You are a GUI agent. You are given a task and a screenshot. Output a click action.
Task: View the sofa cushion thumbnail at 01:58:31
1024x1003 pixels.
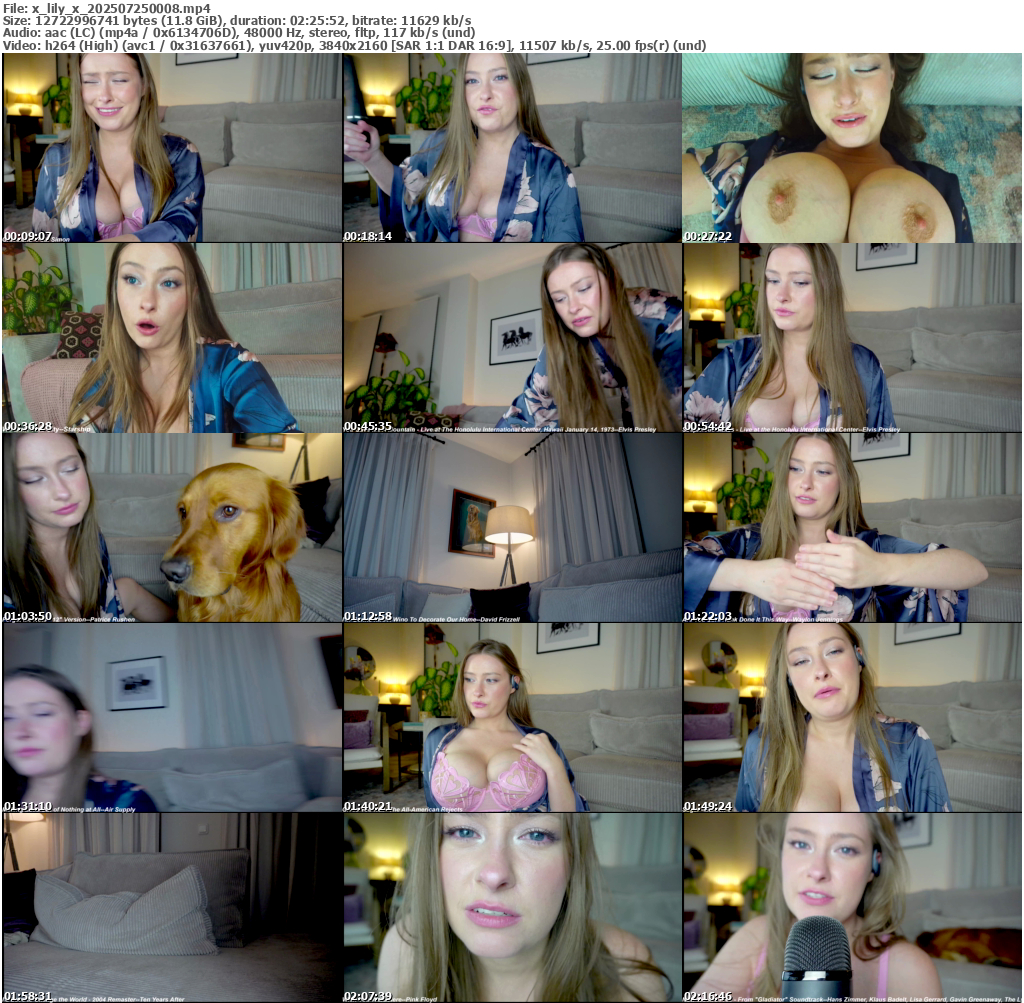click(172, 908)
